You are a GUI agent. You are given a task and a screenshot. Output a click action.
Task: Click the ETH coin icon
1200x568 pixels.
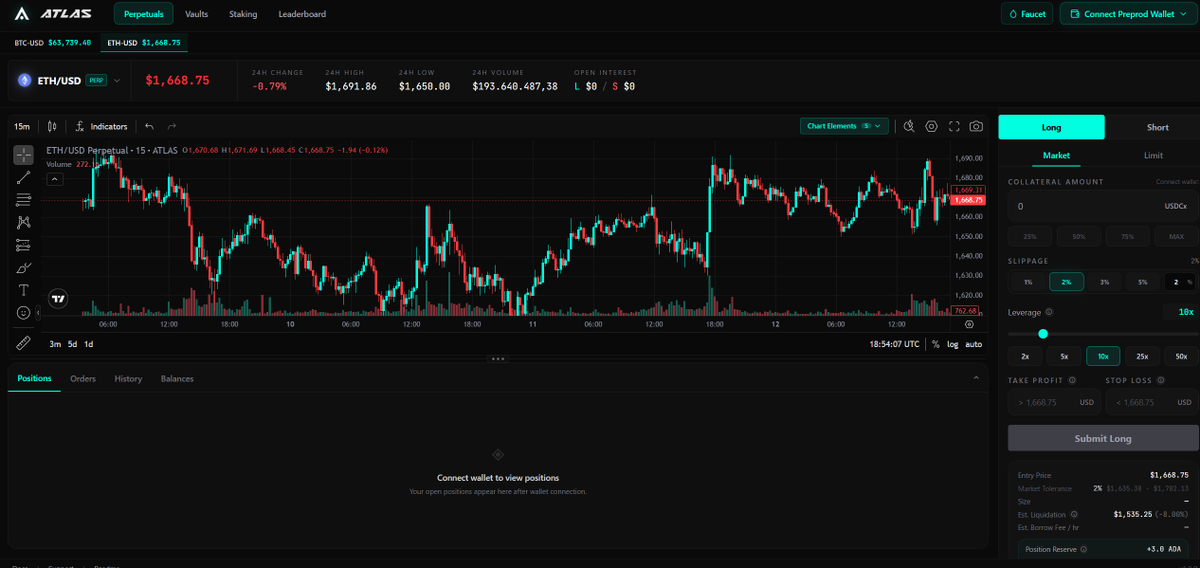point(24,80)
